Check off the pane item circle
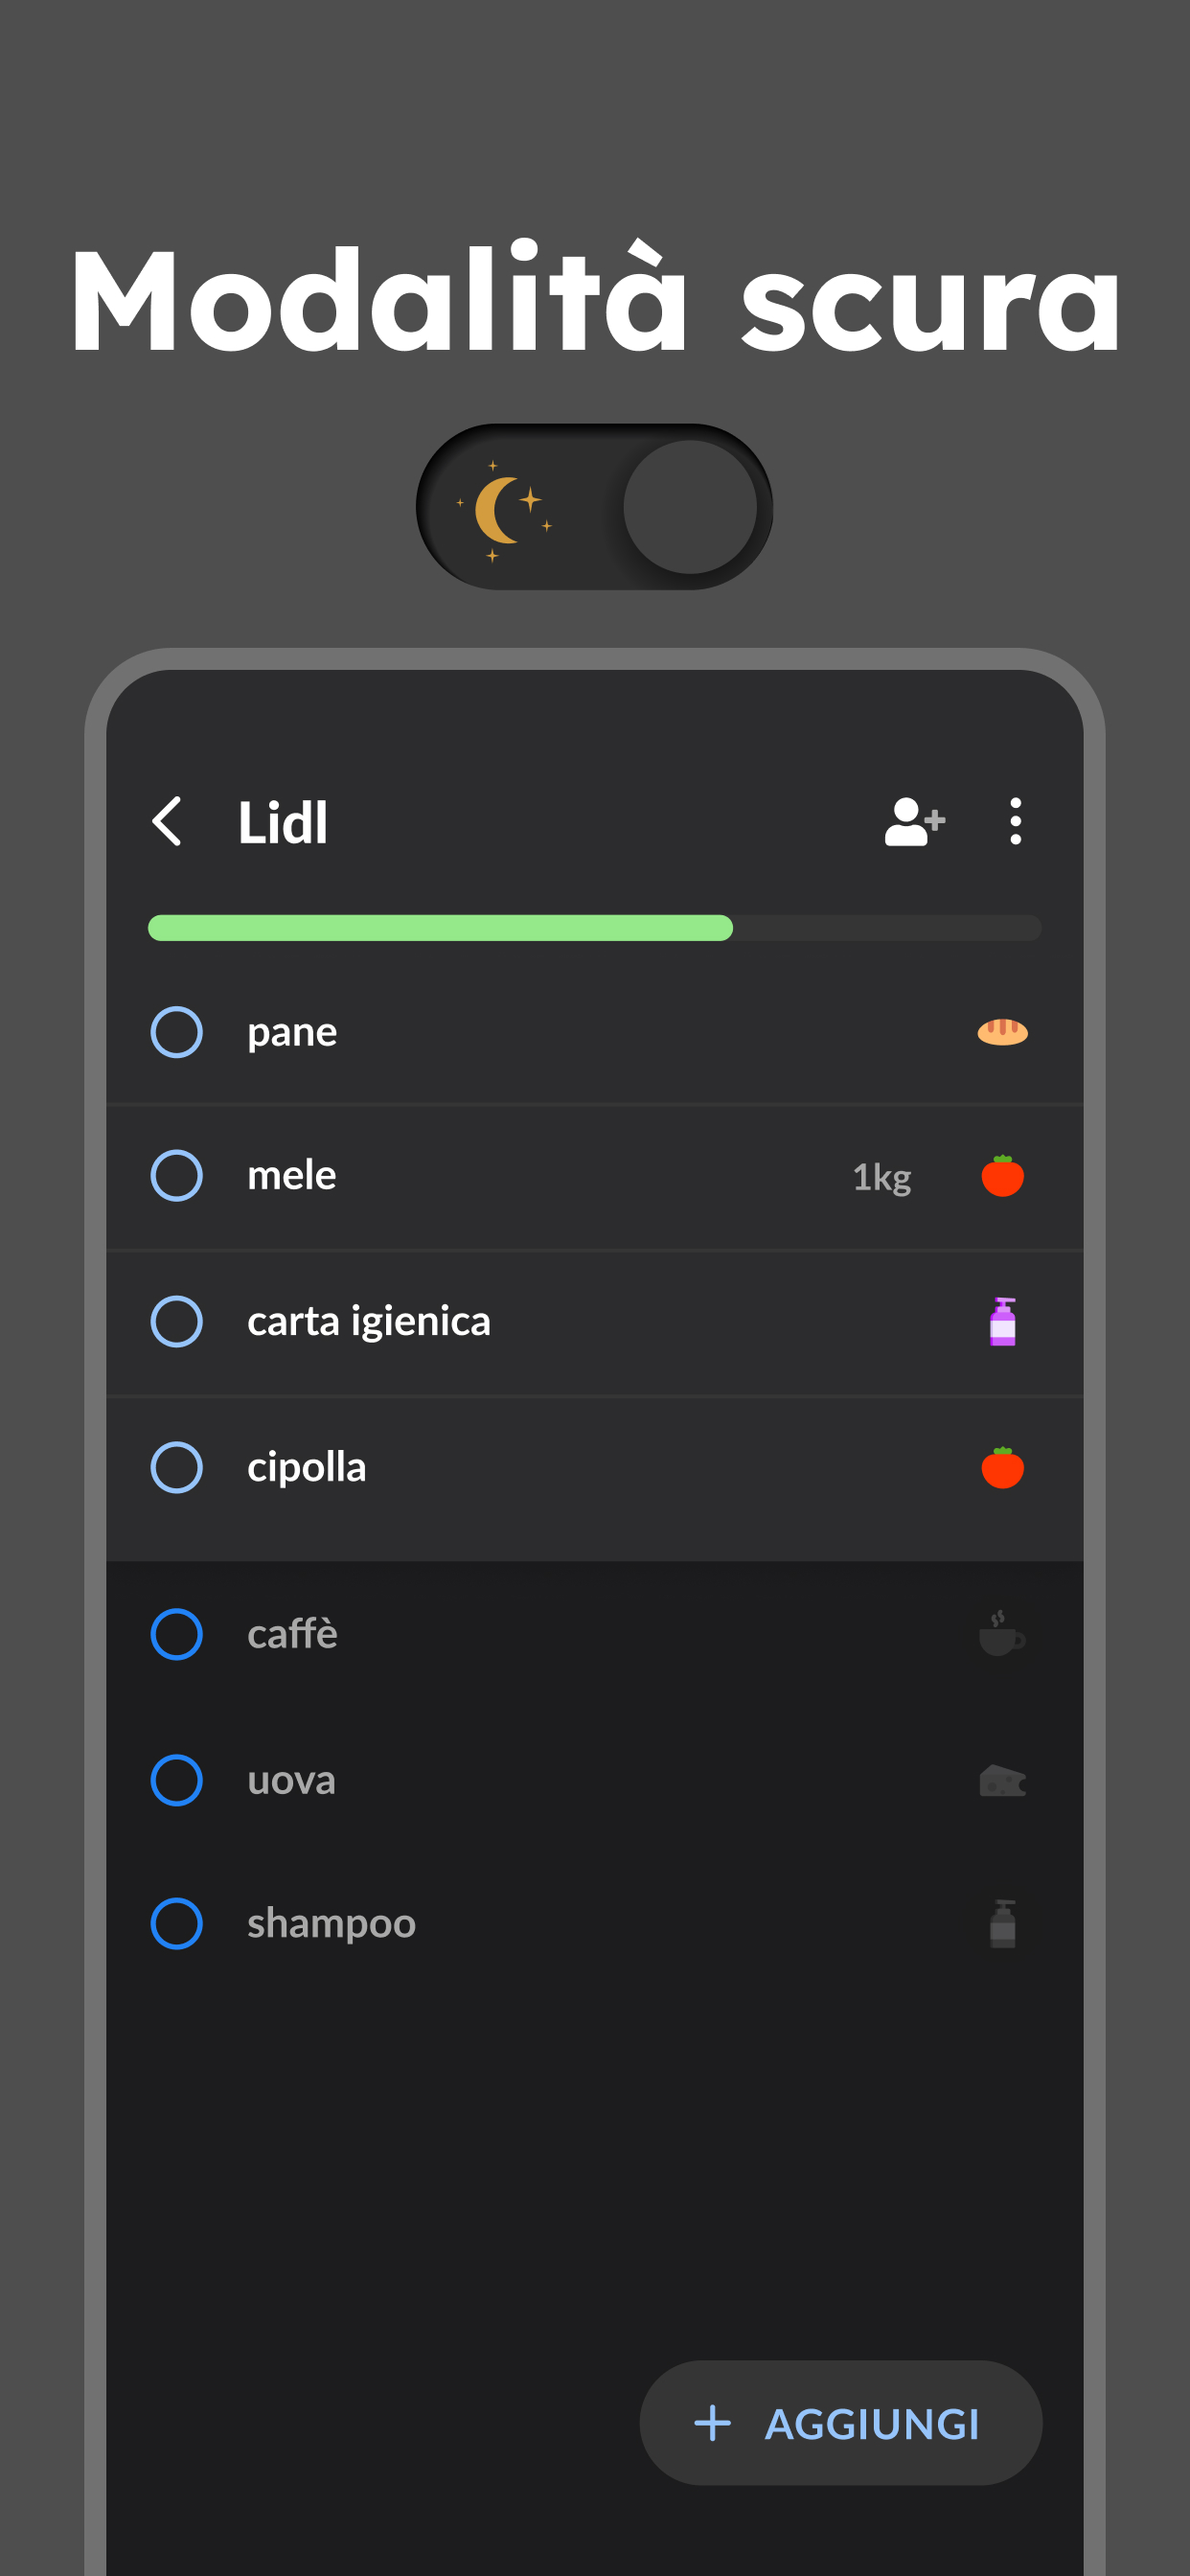 (x=177, y=1032)
